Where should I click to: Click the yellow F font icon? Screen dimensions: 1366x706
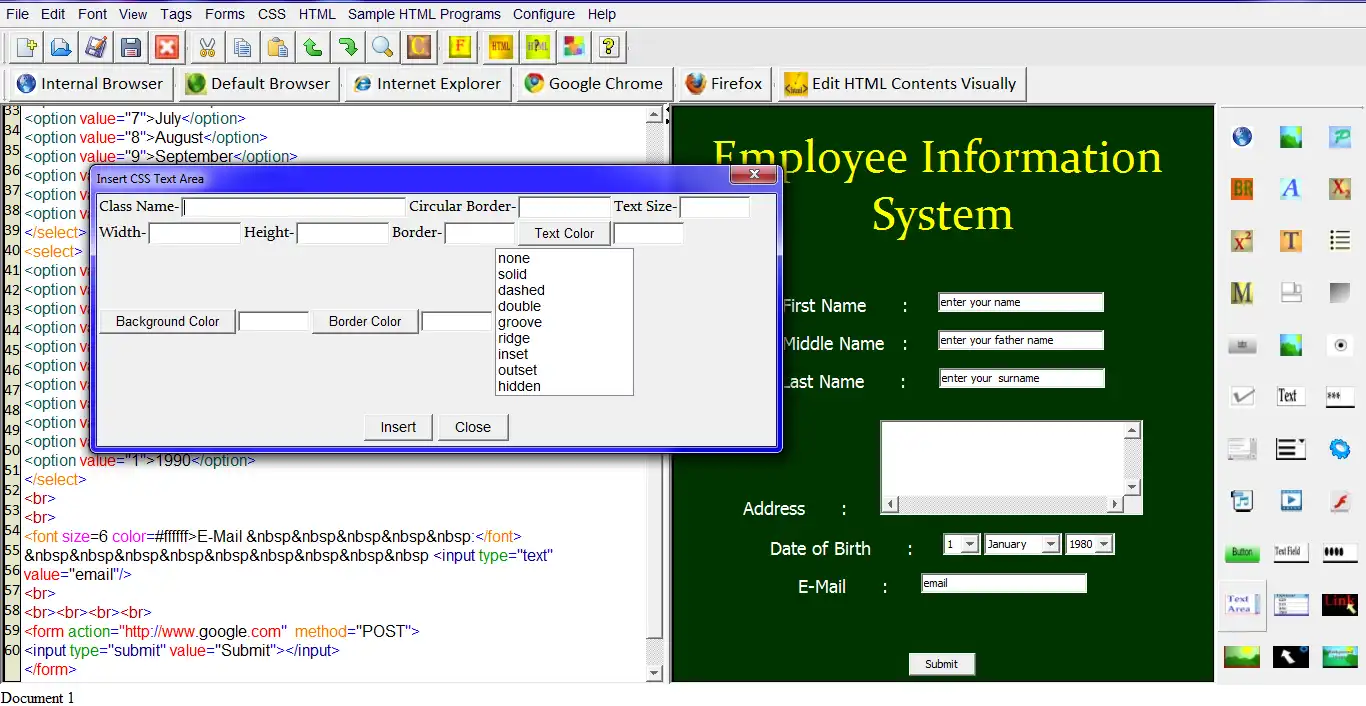tap(459, 47)
